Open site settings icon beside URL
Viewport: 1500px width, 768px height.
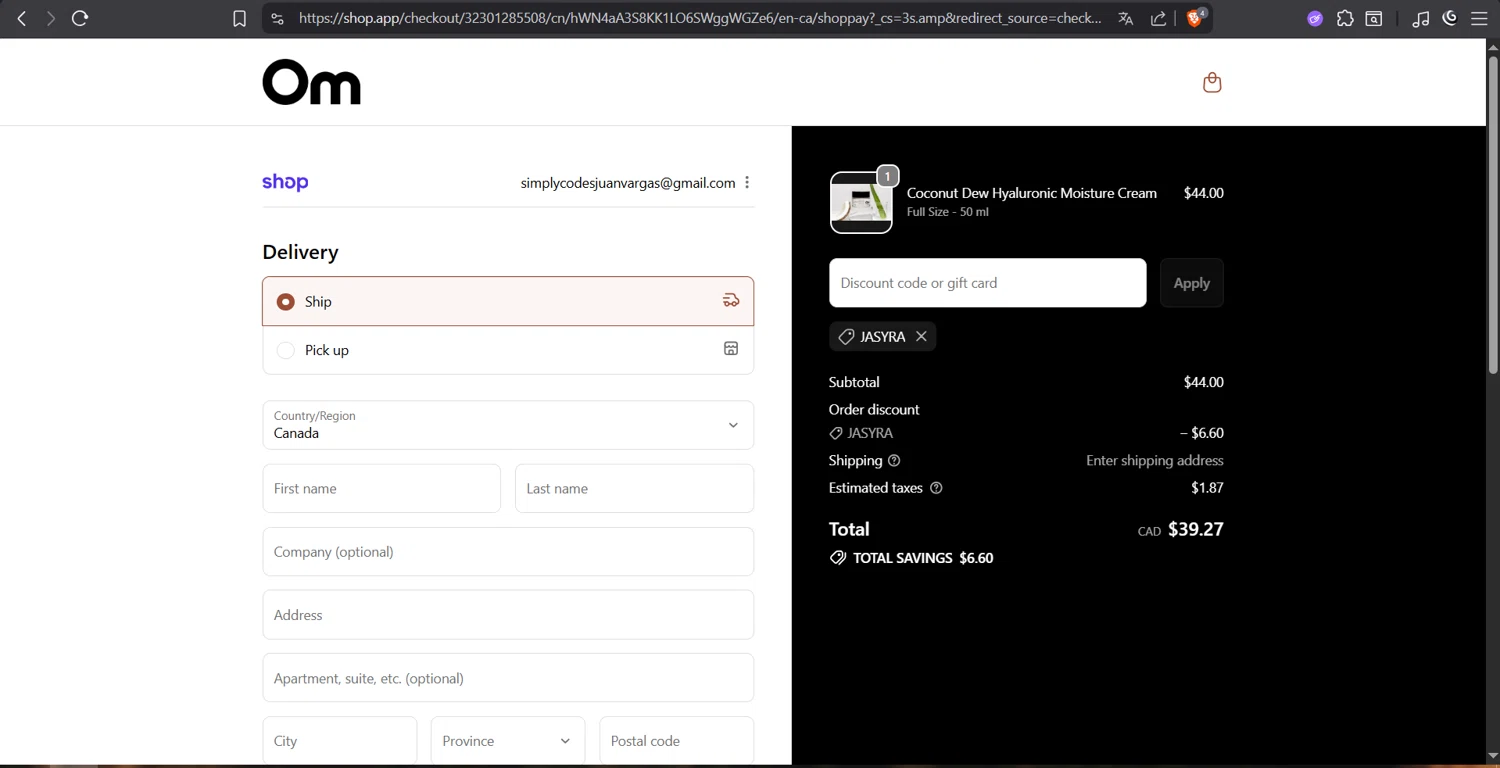pos(278,18)
